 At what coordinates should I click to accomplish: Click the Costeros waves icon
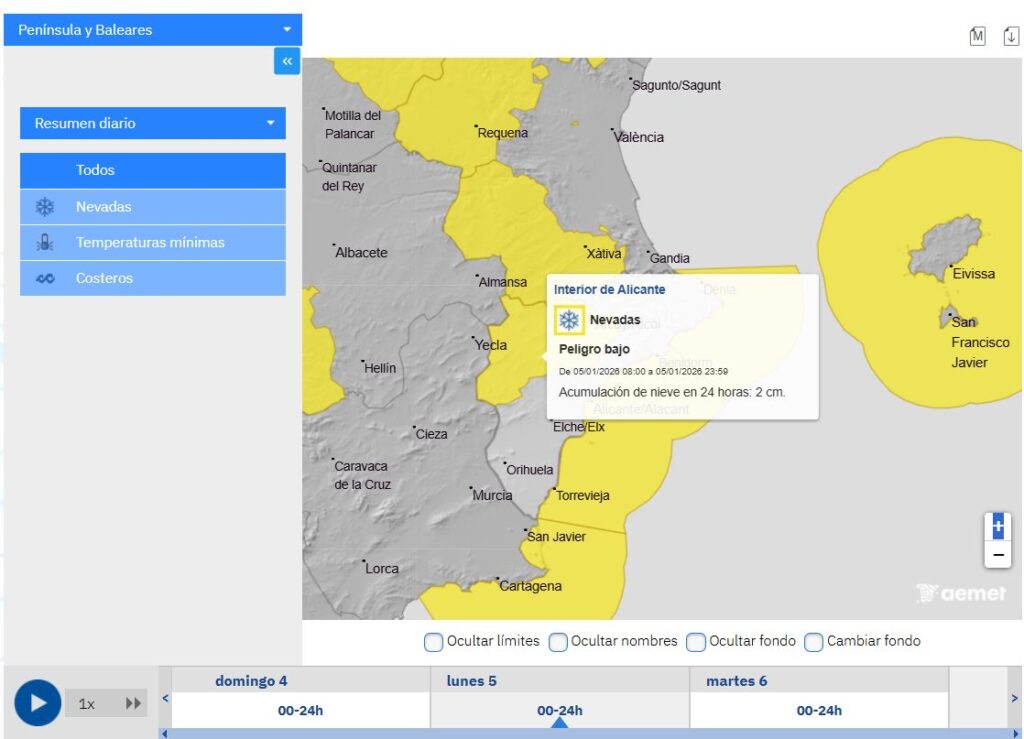pos(45,278)
